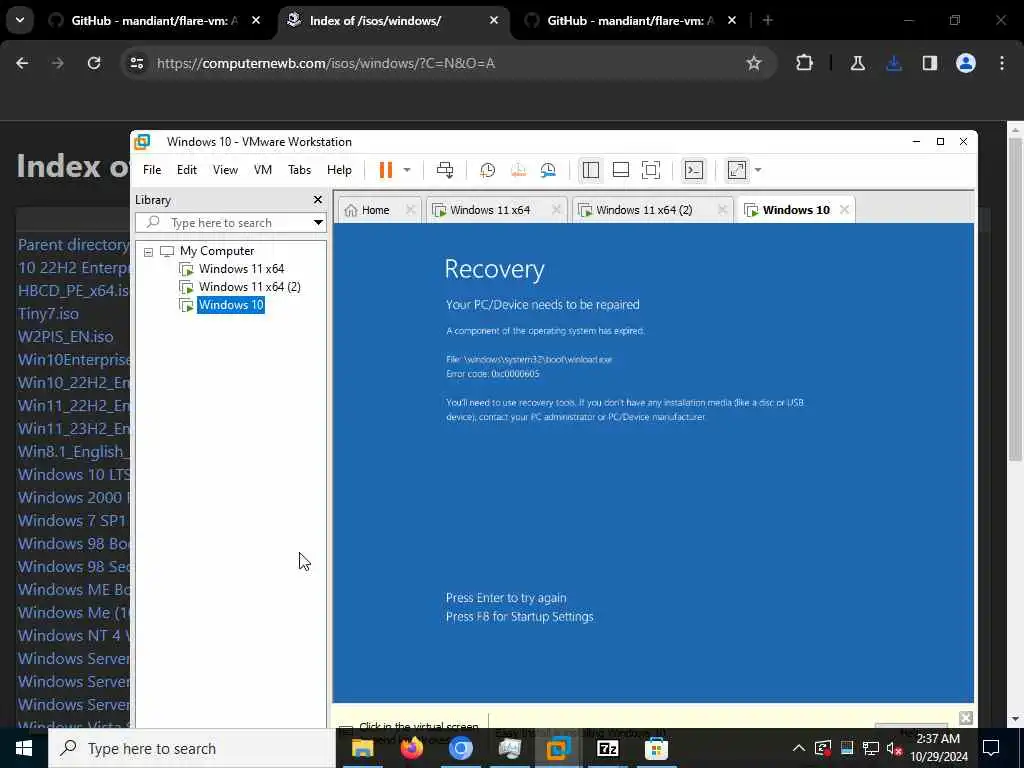The height and width of the screenshot is (768, 1024).
Task: Open the notification center icon
Action: [x=991, y=748]
